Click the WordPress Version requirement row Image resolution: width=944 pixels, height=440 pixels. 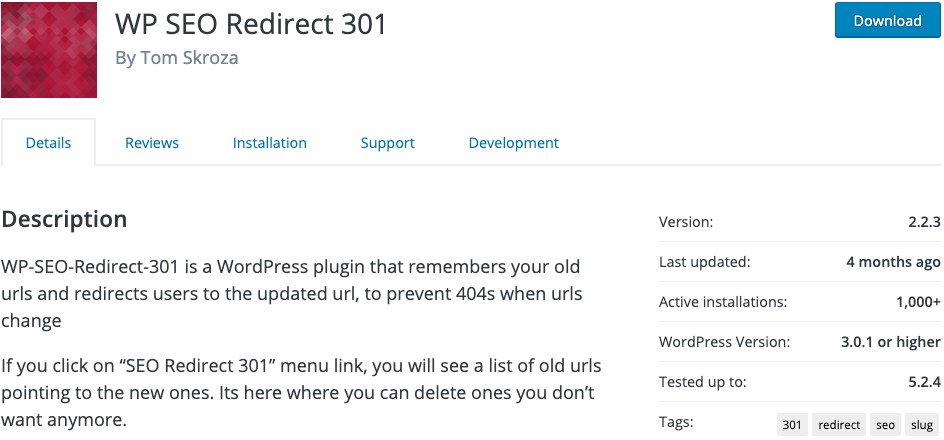click(800, 342)
